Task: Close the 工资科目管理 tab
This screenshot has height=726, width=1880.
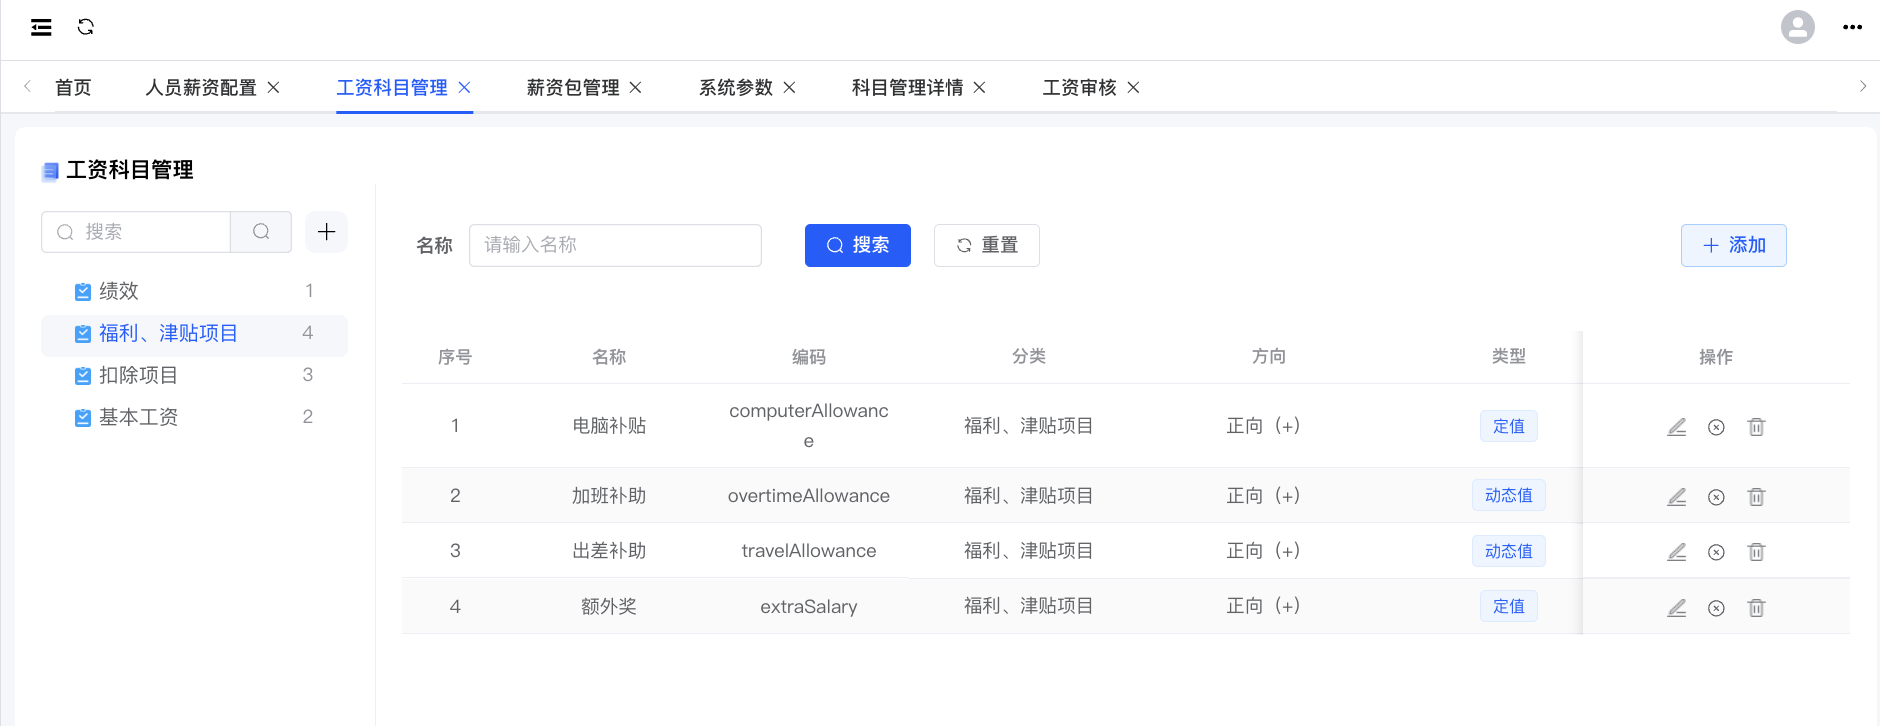Action: point(464,88)
